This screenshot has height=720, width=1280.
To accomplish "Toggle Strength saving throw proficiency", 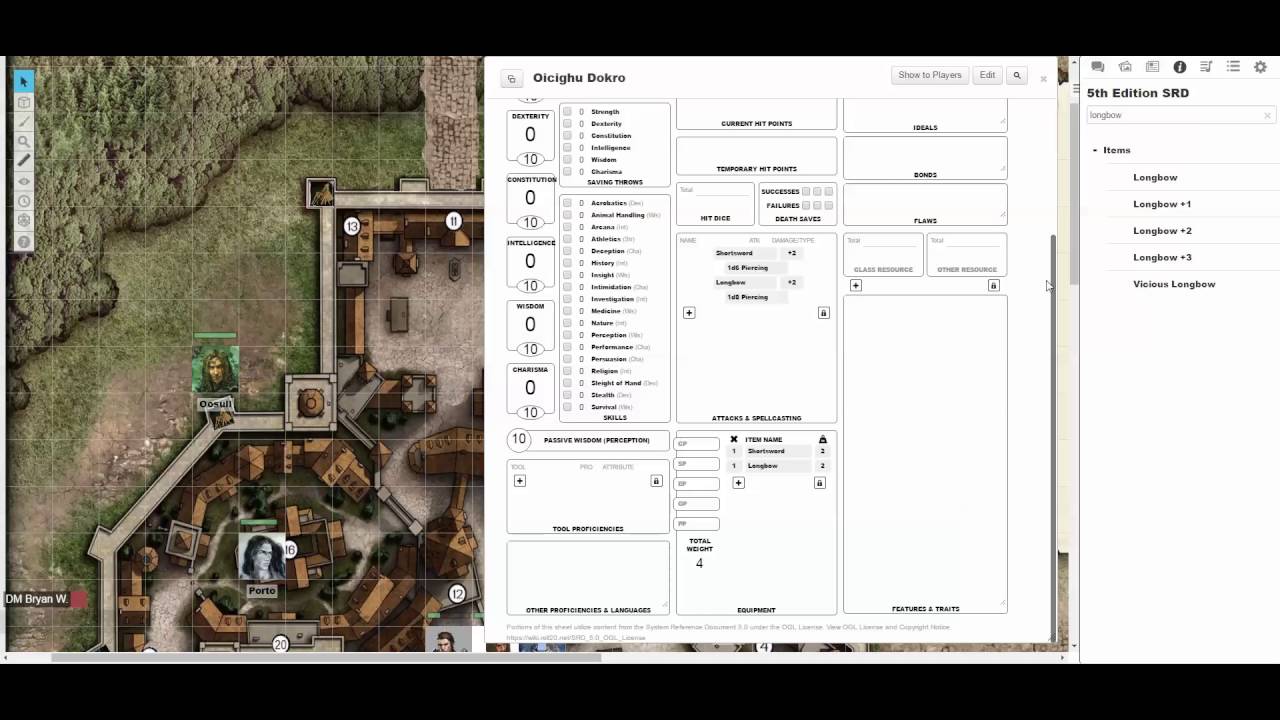I will [x=567, y=112].
